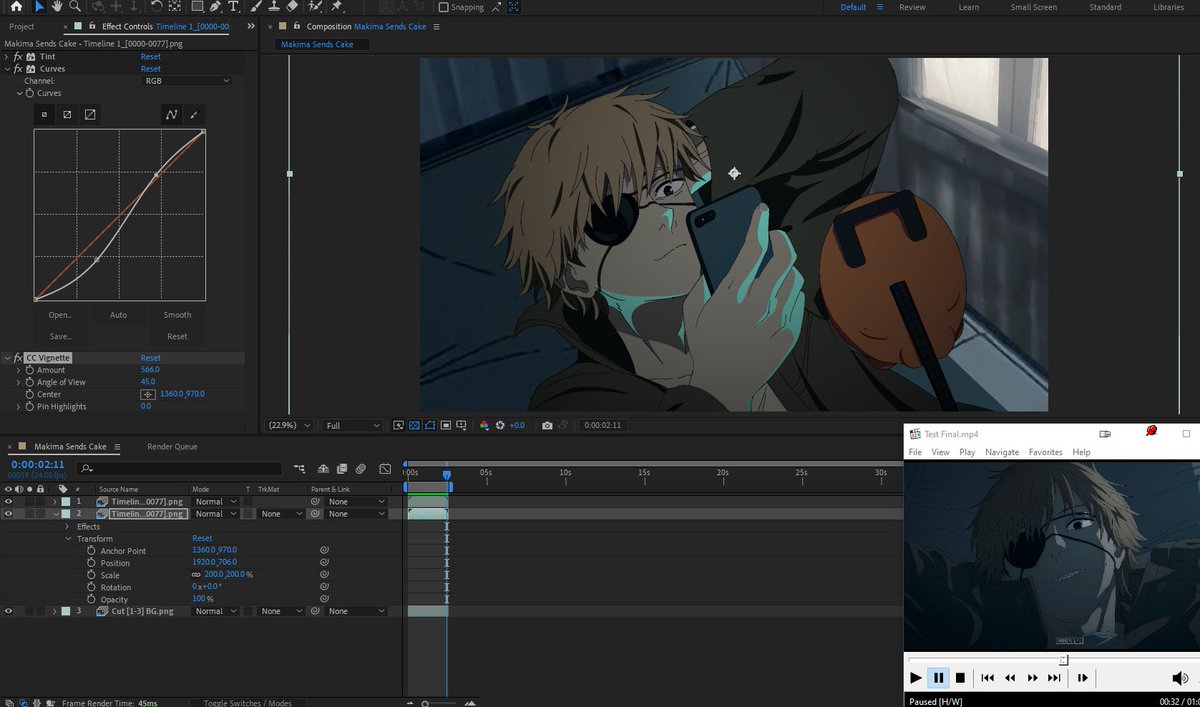Open the Navigate menu in media player
This screenshot has height=707, width=1200.
point(1001,452)
